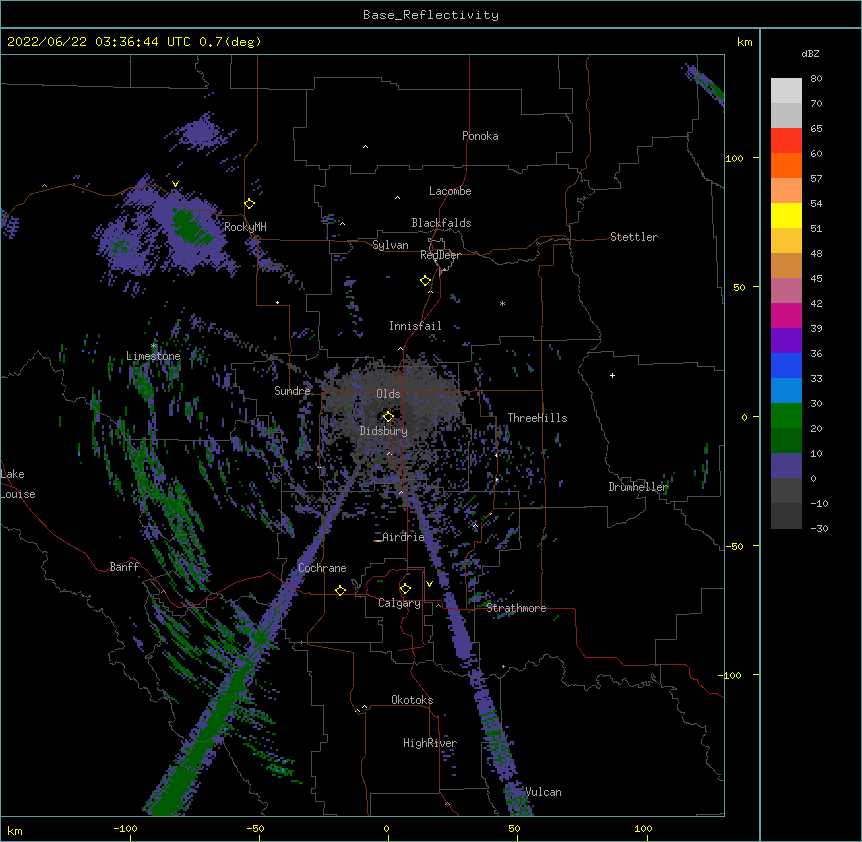Click the yellow diamond marker south of Cochrane
This screenshot has height=842, width=862.
point(340,590)
